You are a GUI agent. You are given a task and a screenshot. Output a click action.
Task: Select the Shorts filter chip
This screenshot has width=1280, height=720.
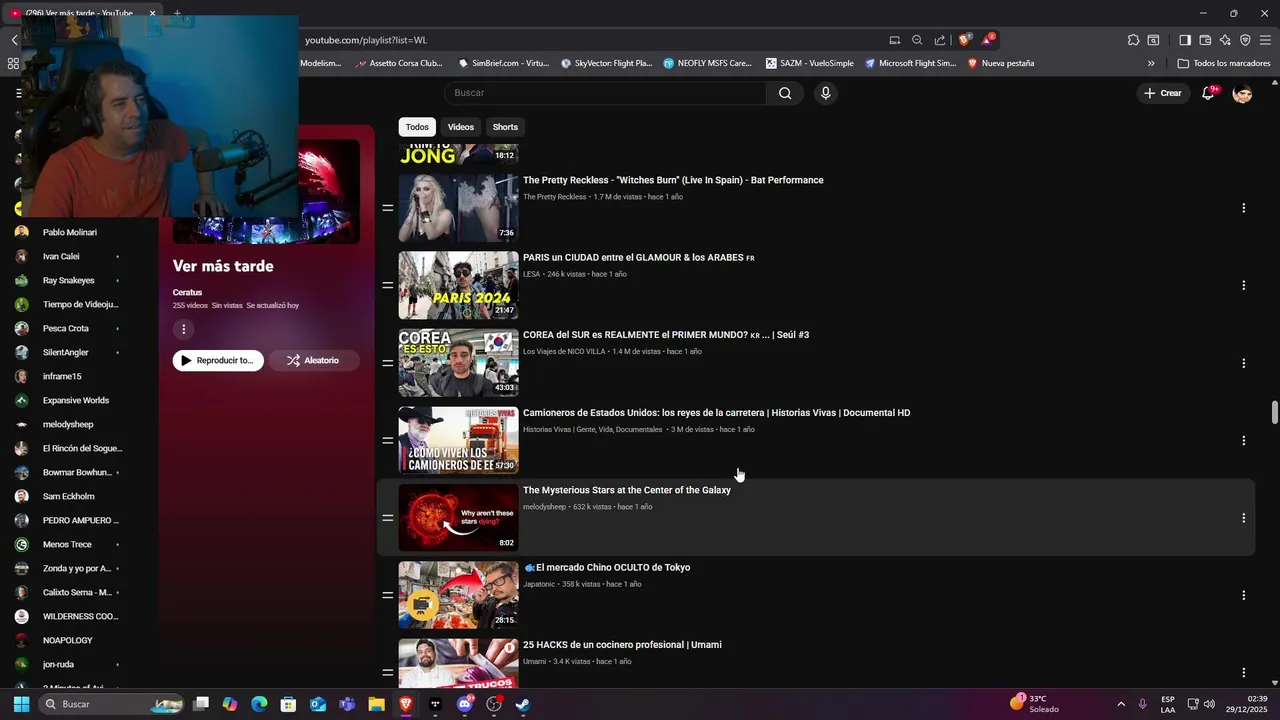point(505,127)
